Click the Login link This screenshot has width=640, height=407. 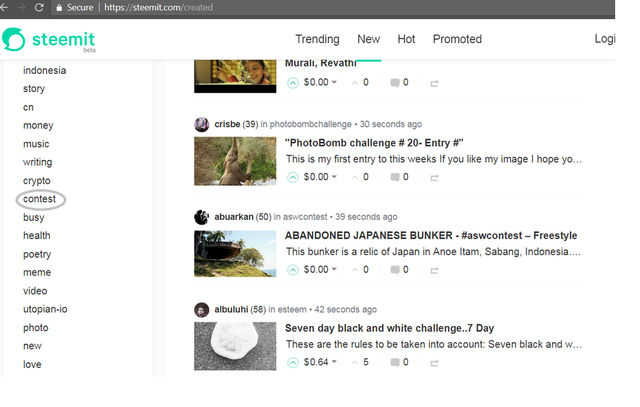(x=604, y=39)
